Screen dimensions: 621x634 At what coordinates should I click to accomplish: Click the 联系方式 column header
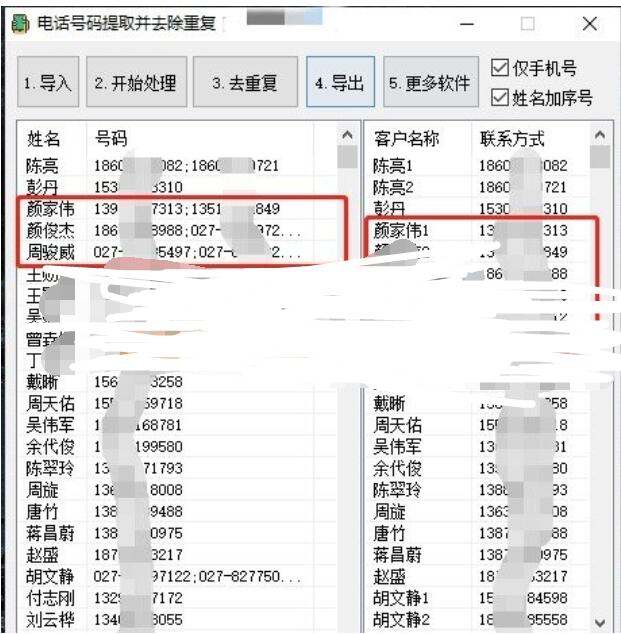[512, 138]
